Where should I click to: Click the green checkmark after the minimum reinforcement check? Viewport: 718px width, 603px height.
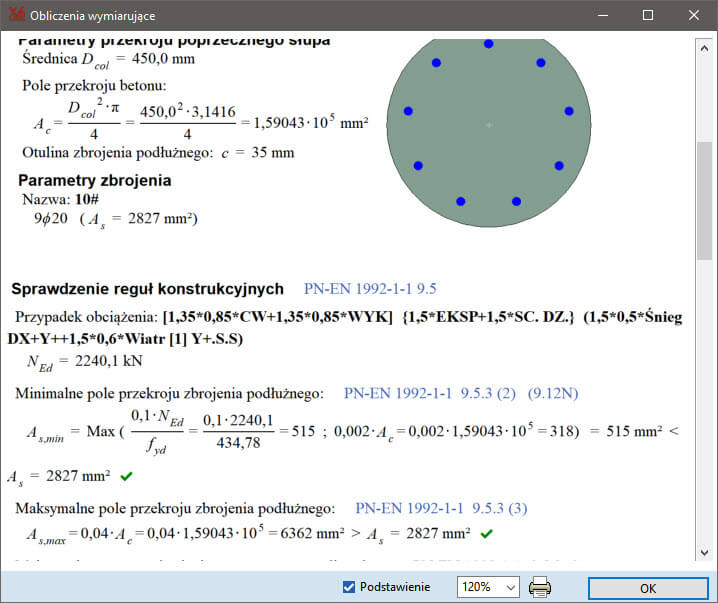126,477
